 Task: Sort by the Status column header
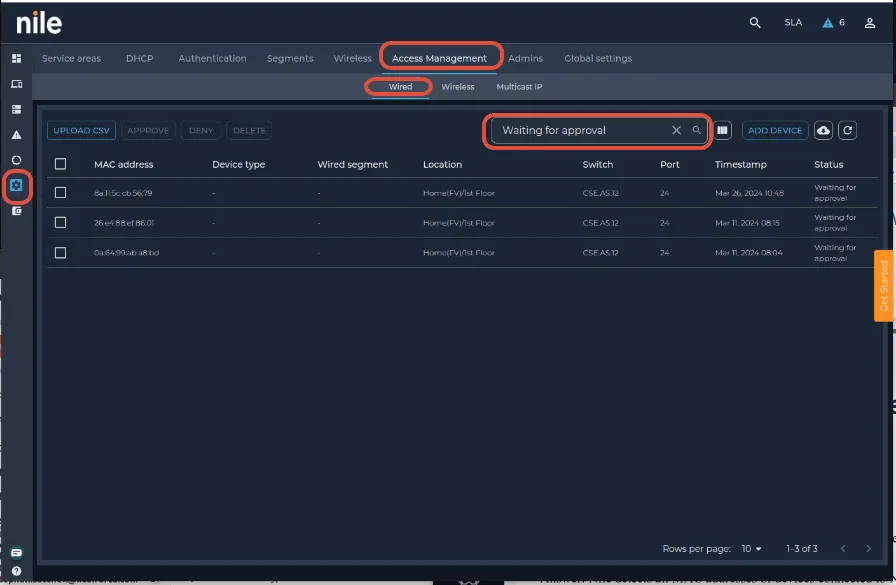[829, 165]
